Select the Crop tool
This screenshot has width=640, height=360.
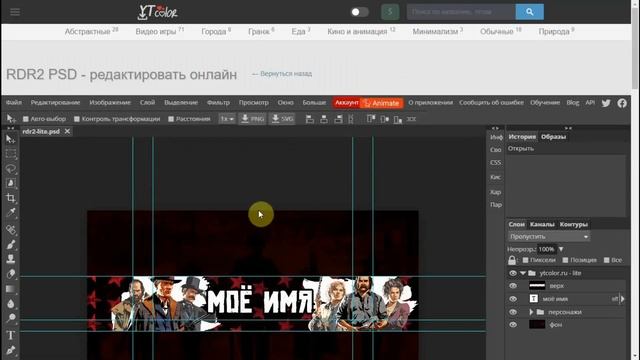11,198
